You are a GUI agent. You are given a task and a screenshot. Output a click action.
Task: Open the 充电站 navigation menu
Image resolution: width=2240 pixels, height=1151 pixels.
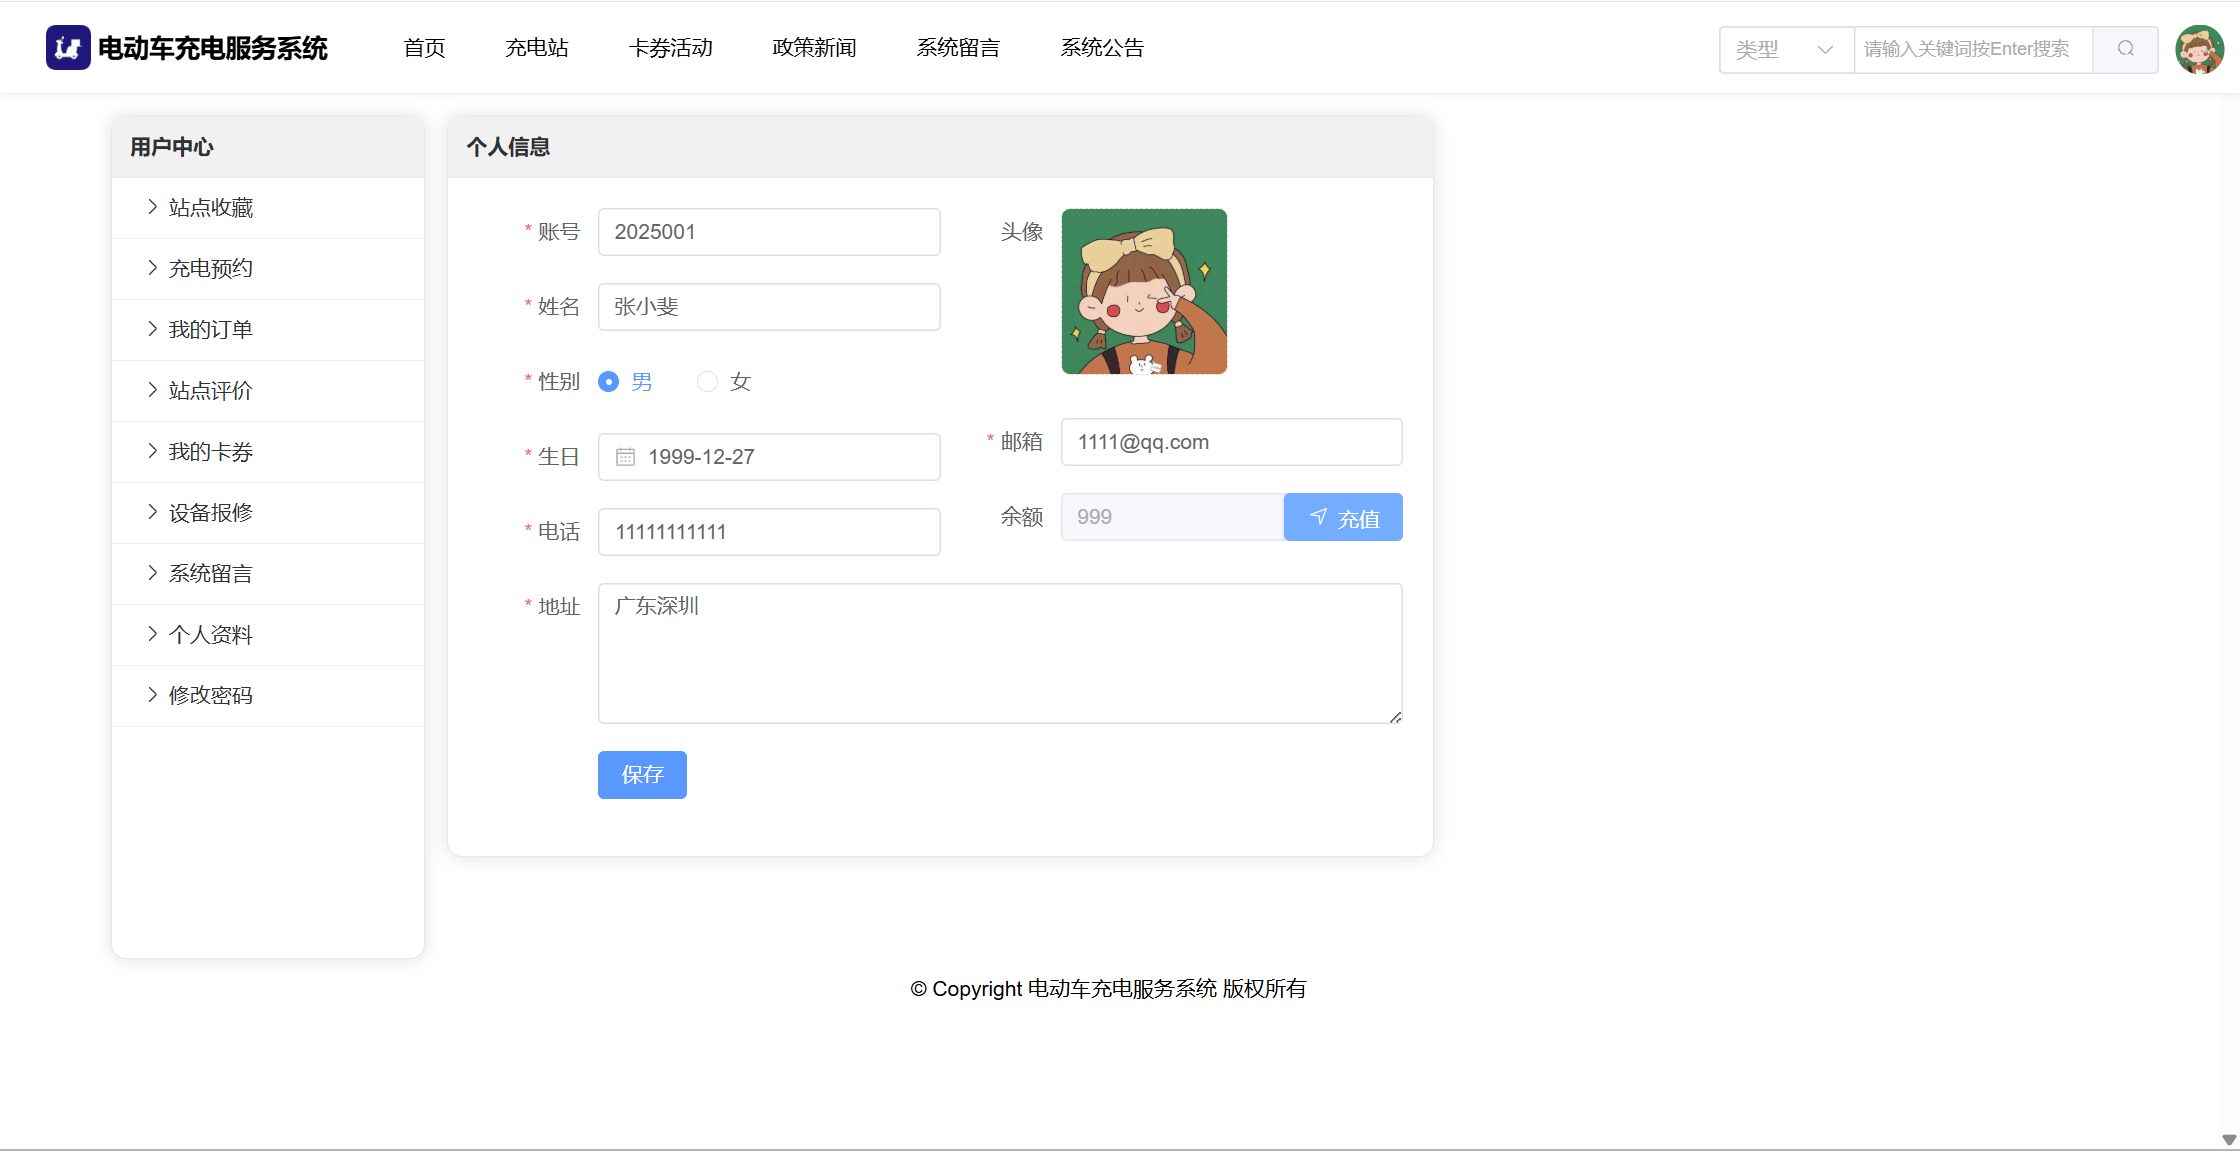pyautogui.click(x=536, y=48)
